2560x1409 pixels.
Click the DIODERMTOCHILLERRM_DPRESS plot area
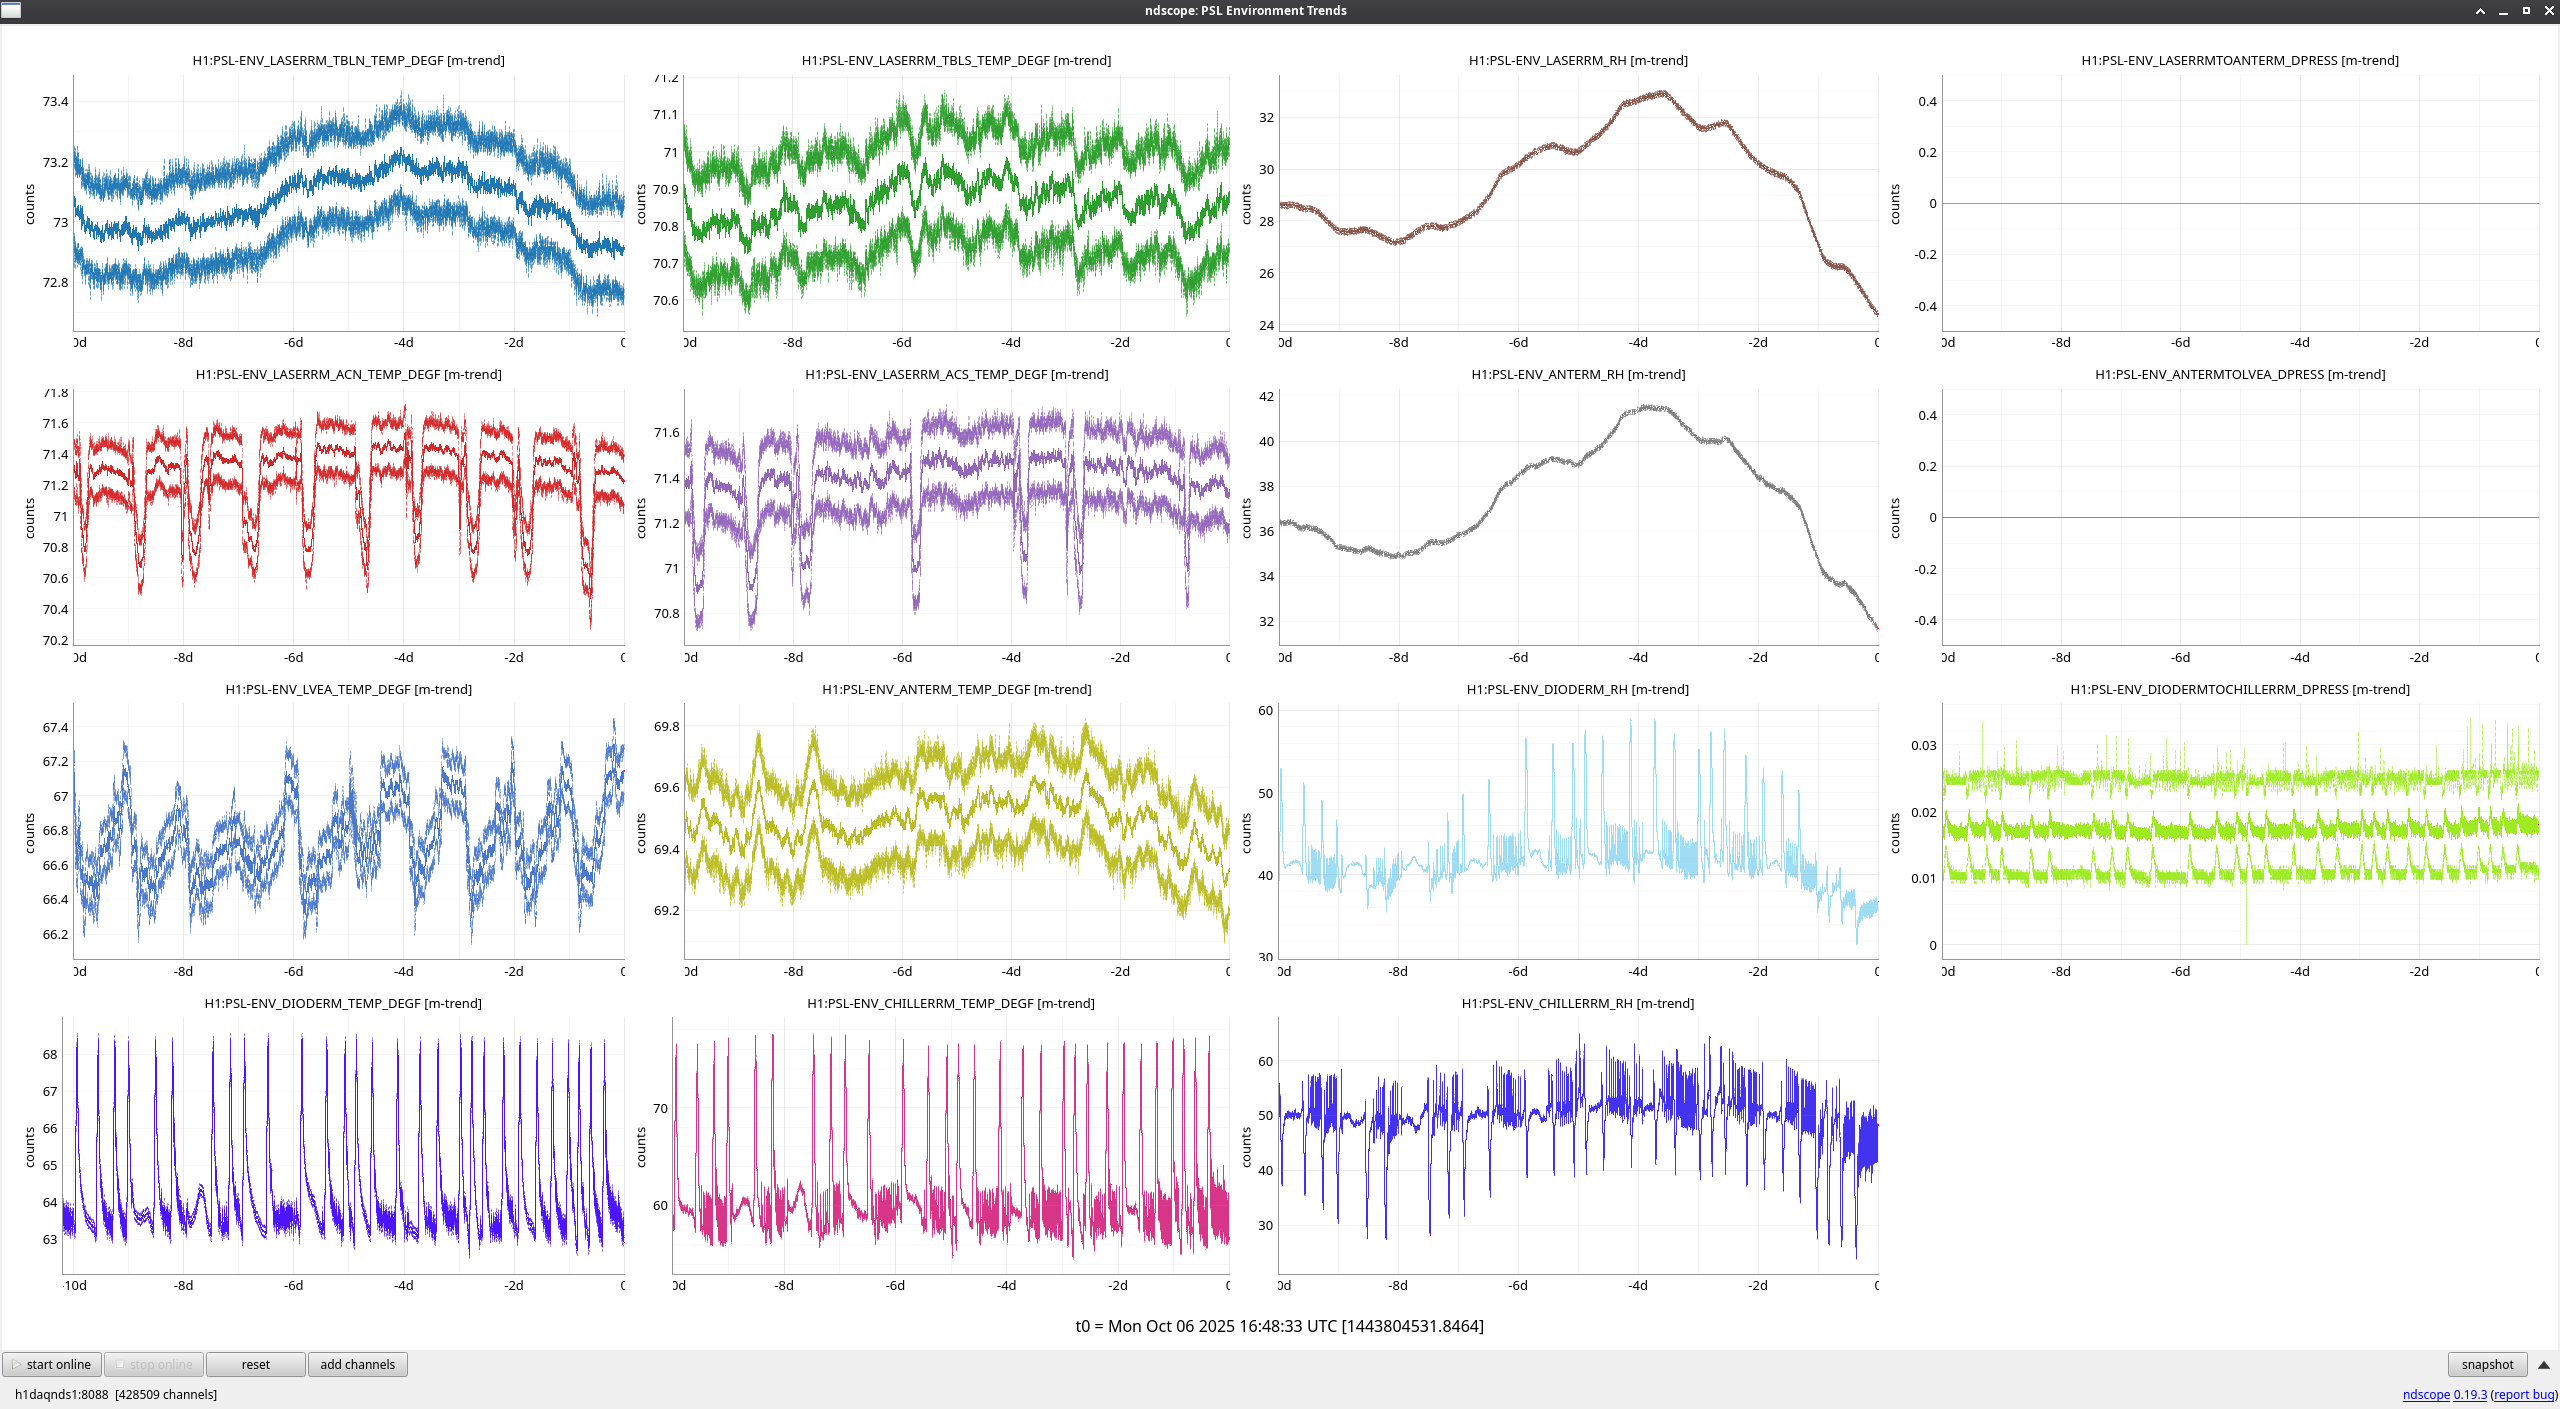2240,830
